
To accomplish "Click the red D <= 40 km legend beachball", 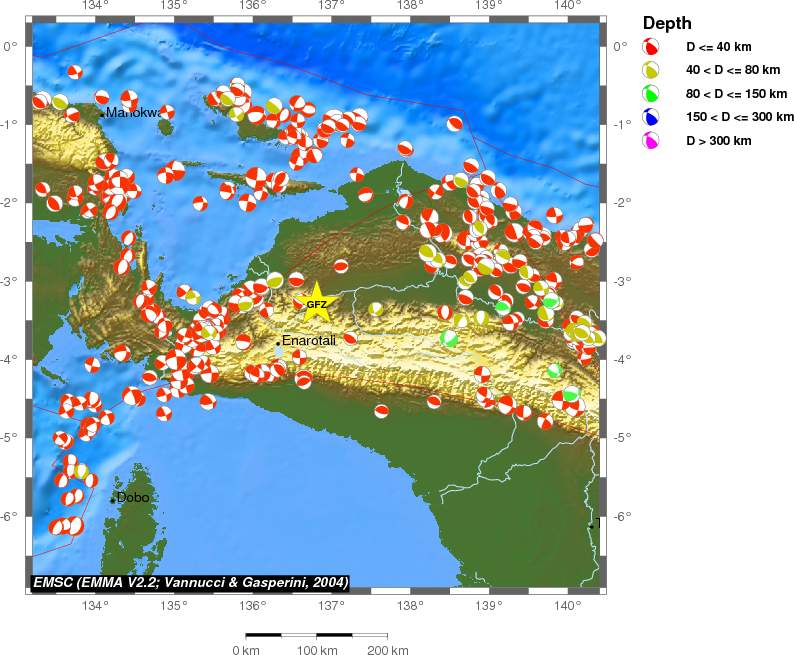I will pos(651,47).
